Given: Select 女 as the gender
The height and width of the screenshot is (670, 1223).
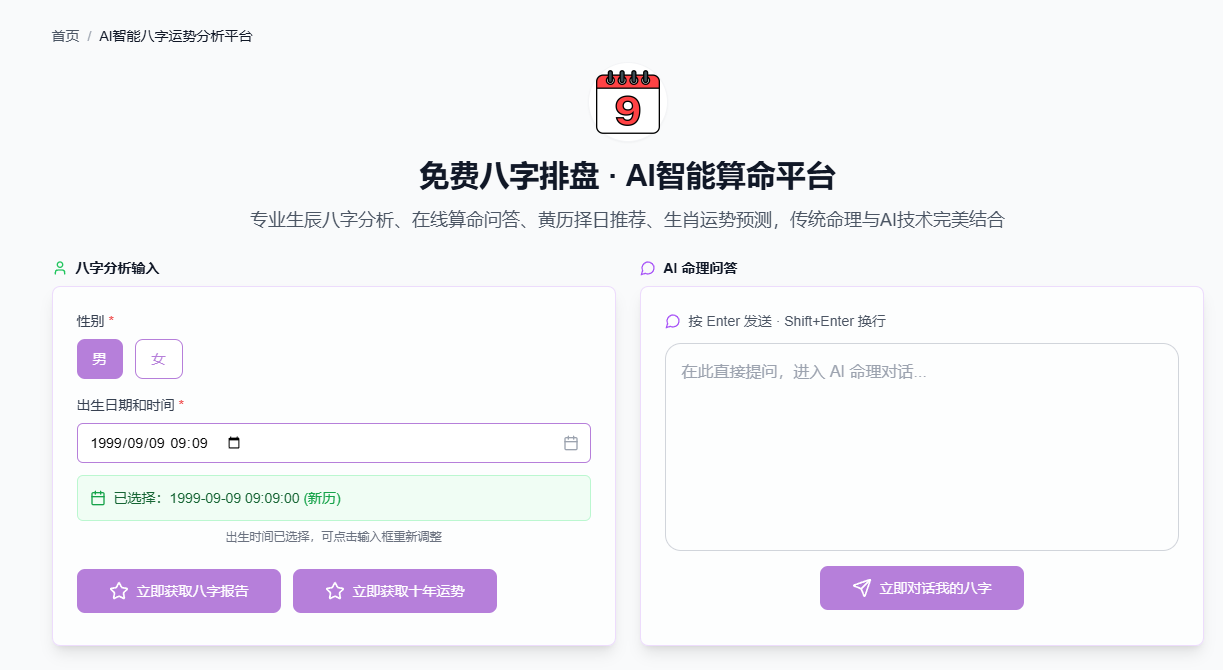Looking at the screenshot, I should click(x=159, y=359).
